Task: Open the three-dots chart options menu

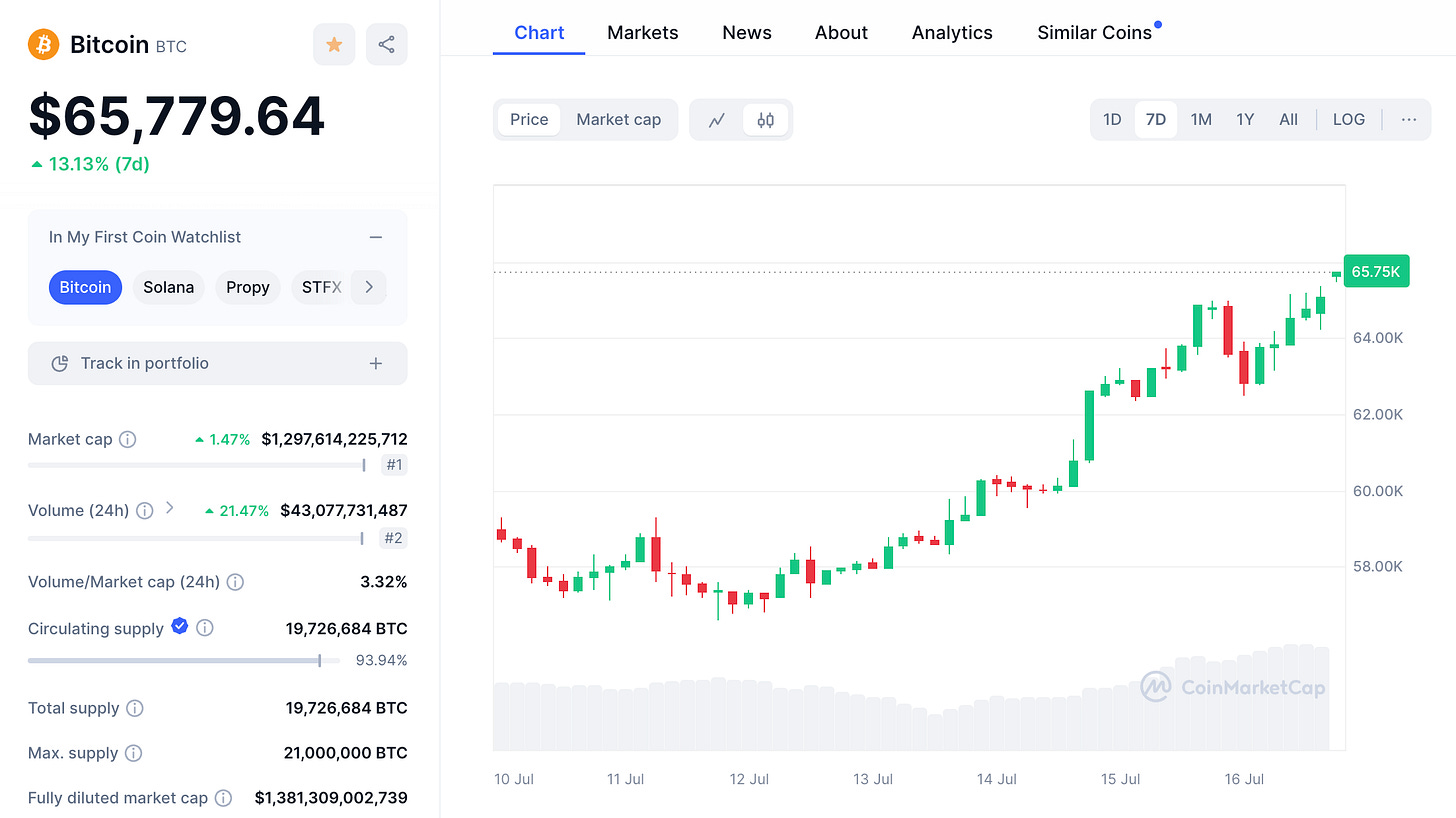Action: [x=1409, y=120]
